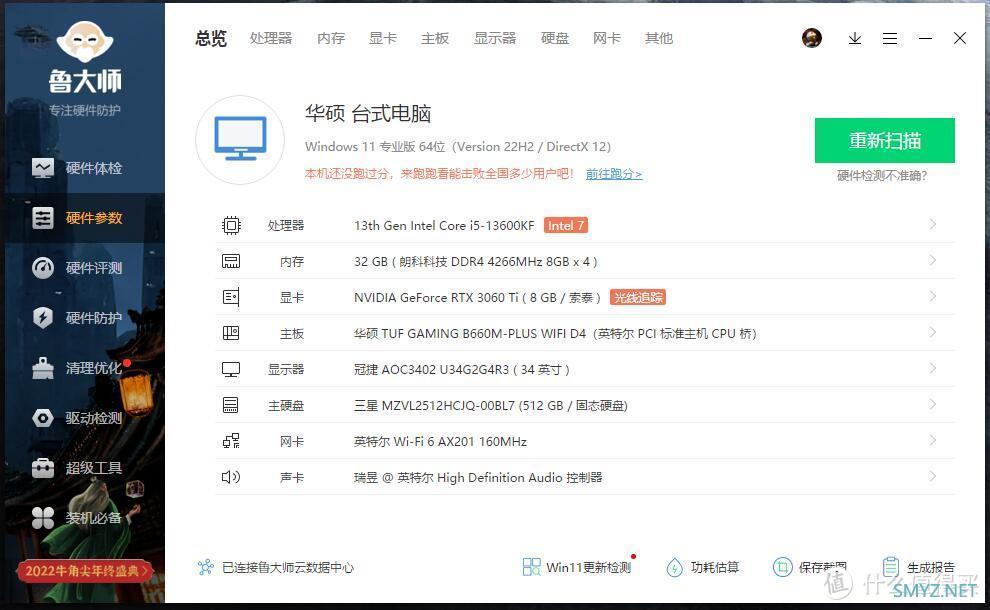
Task: Switch to the 显示器 tab
Action: (495, 39)
